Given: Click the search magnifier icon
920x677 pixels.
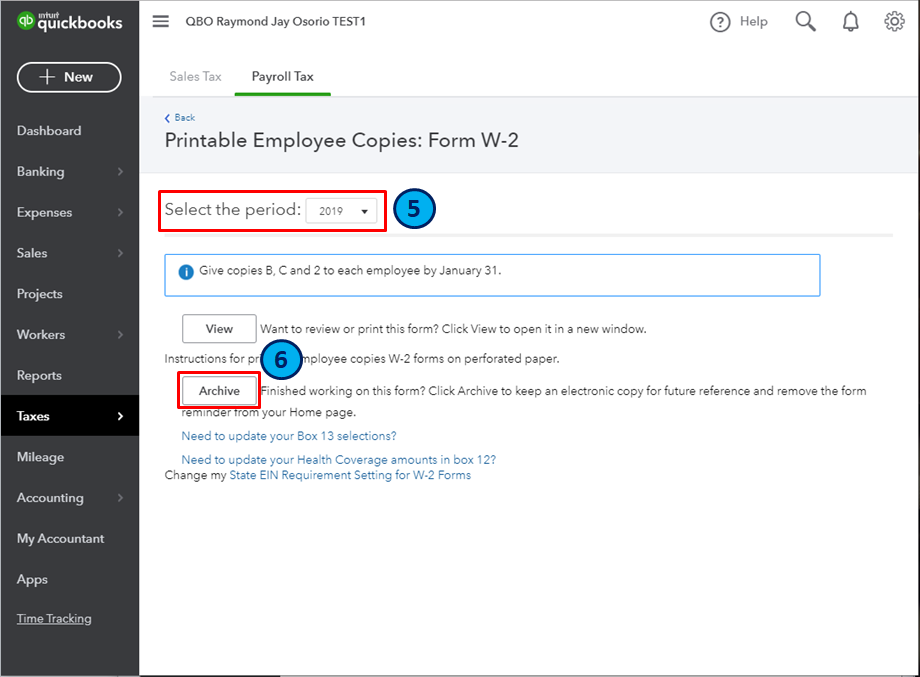Looking at the screenshot, I should point(805,22).
